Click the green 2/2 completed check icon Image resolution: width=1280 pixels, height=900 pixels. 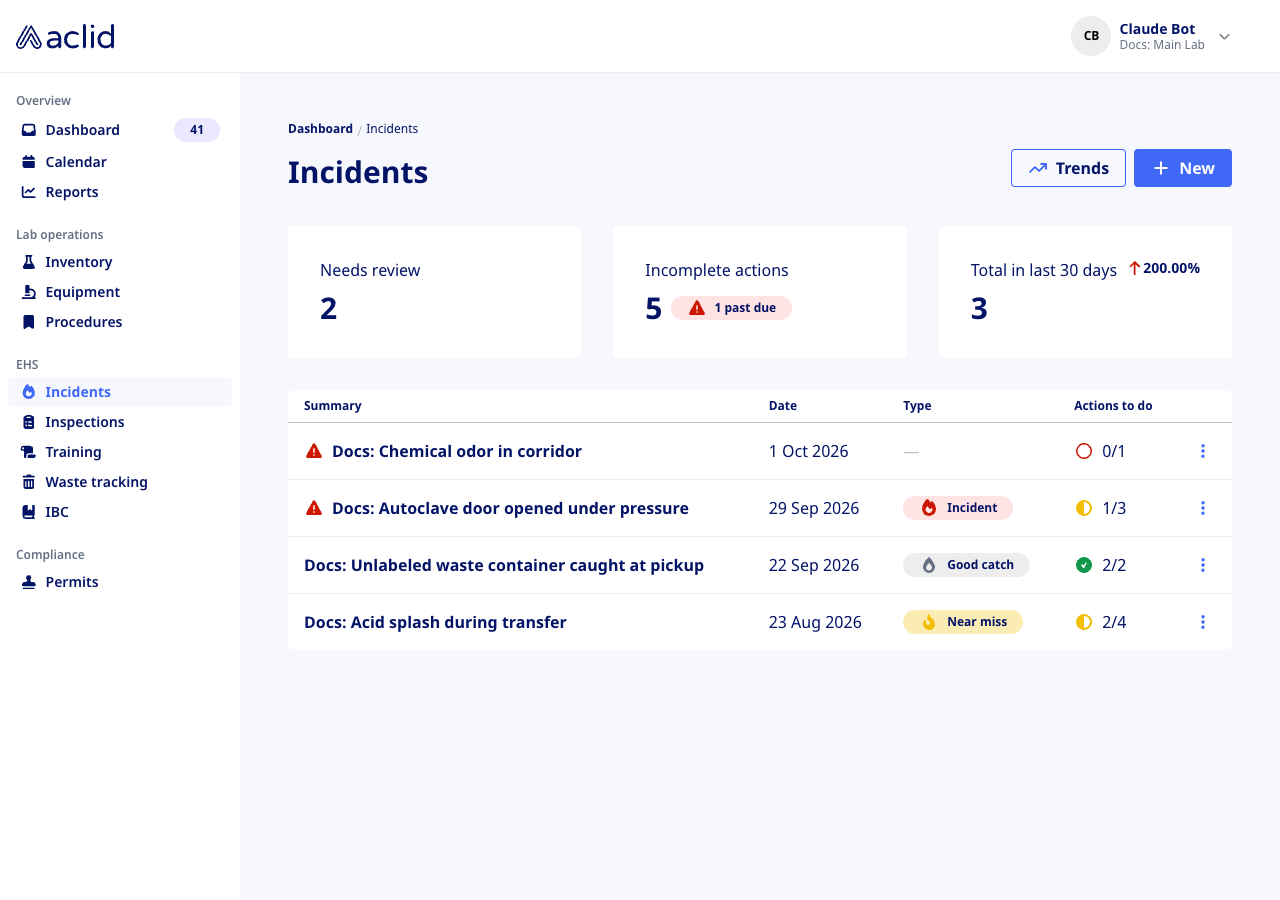(1084, 565)
